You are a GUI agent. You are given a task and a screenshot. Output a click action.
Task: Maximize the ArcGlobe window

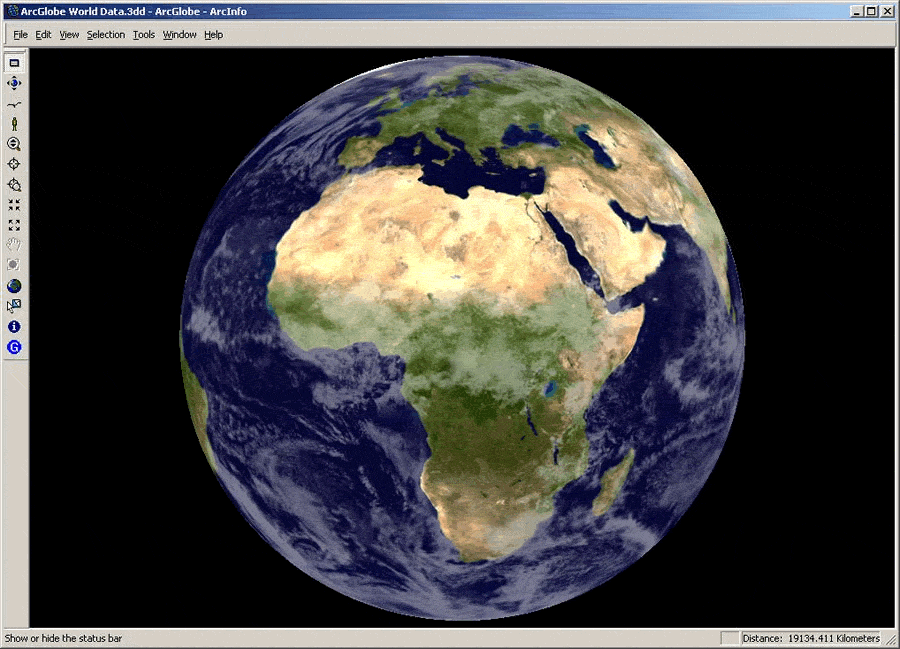coord(871,11)
